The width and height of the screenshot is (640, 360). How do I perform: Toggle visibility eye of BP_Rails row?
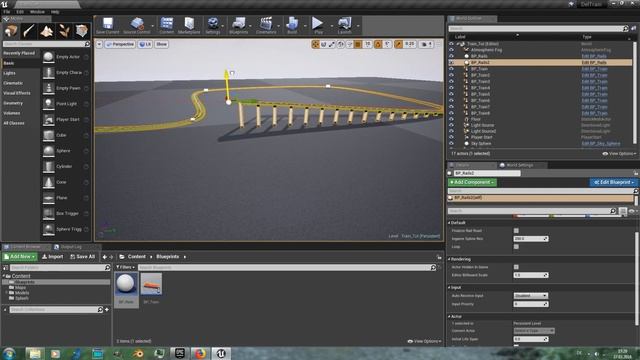pos(451,56)
